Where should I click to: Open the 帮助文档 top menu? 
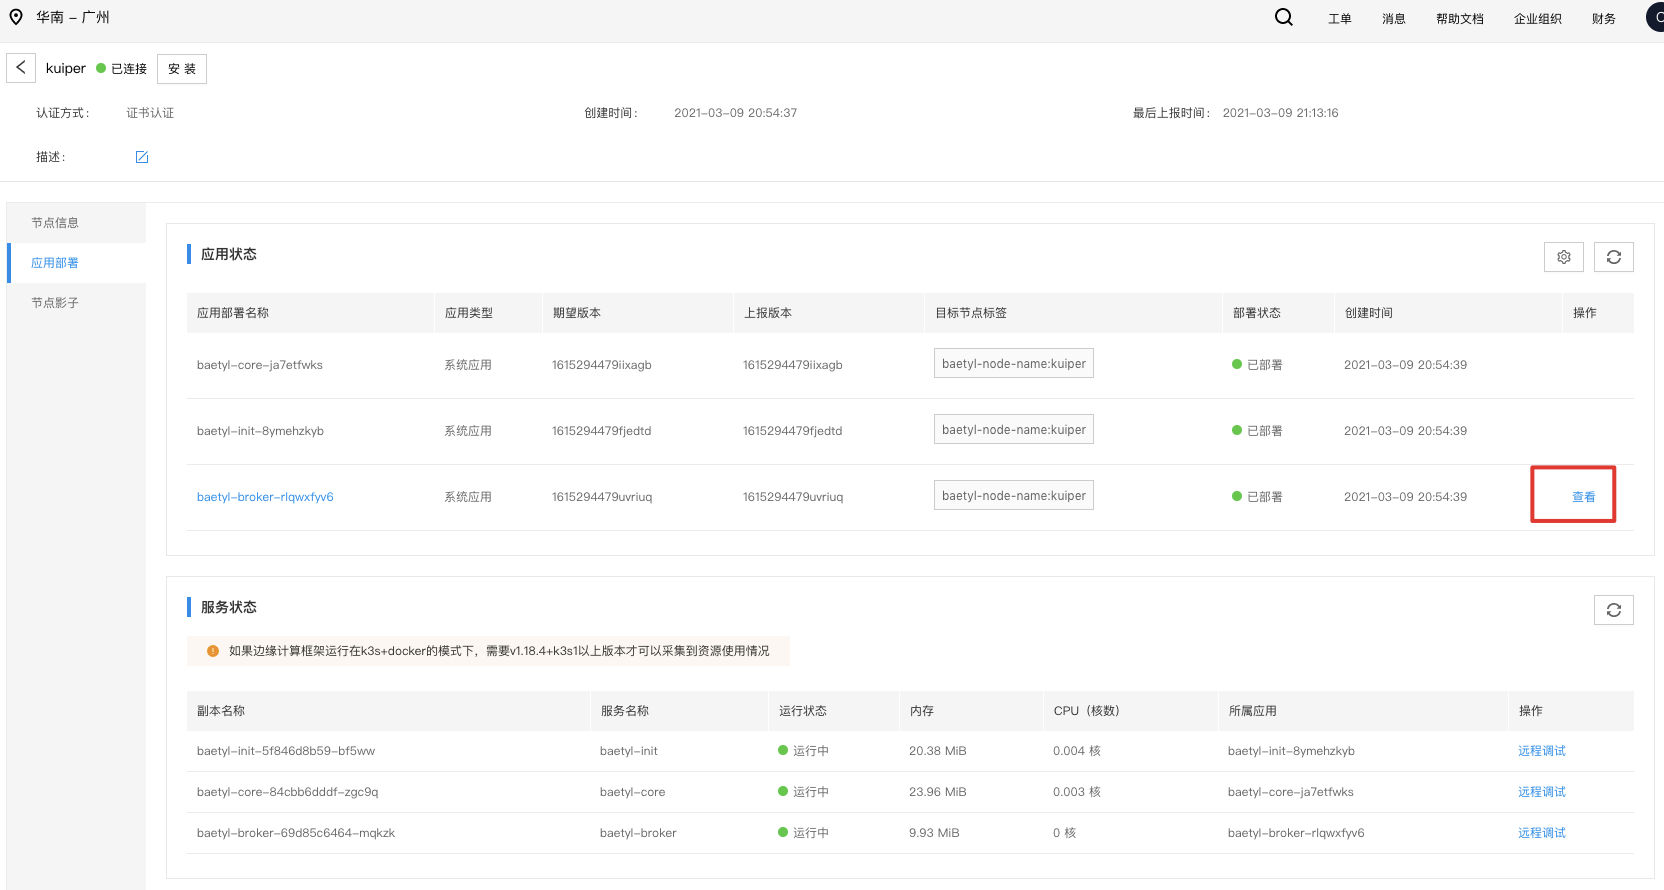1460,19
